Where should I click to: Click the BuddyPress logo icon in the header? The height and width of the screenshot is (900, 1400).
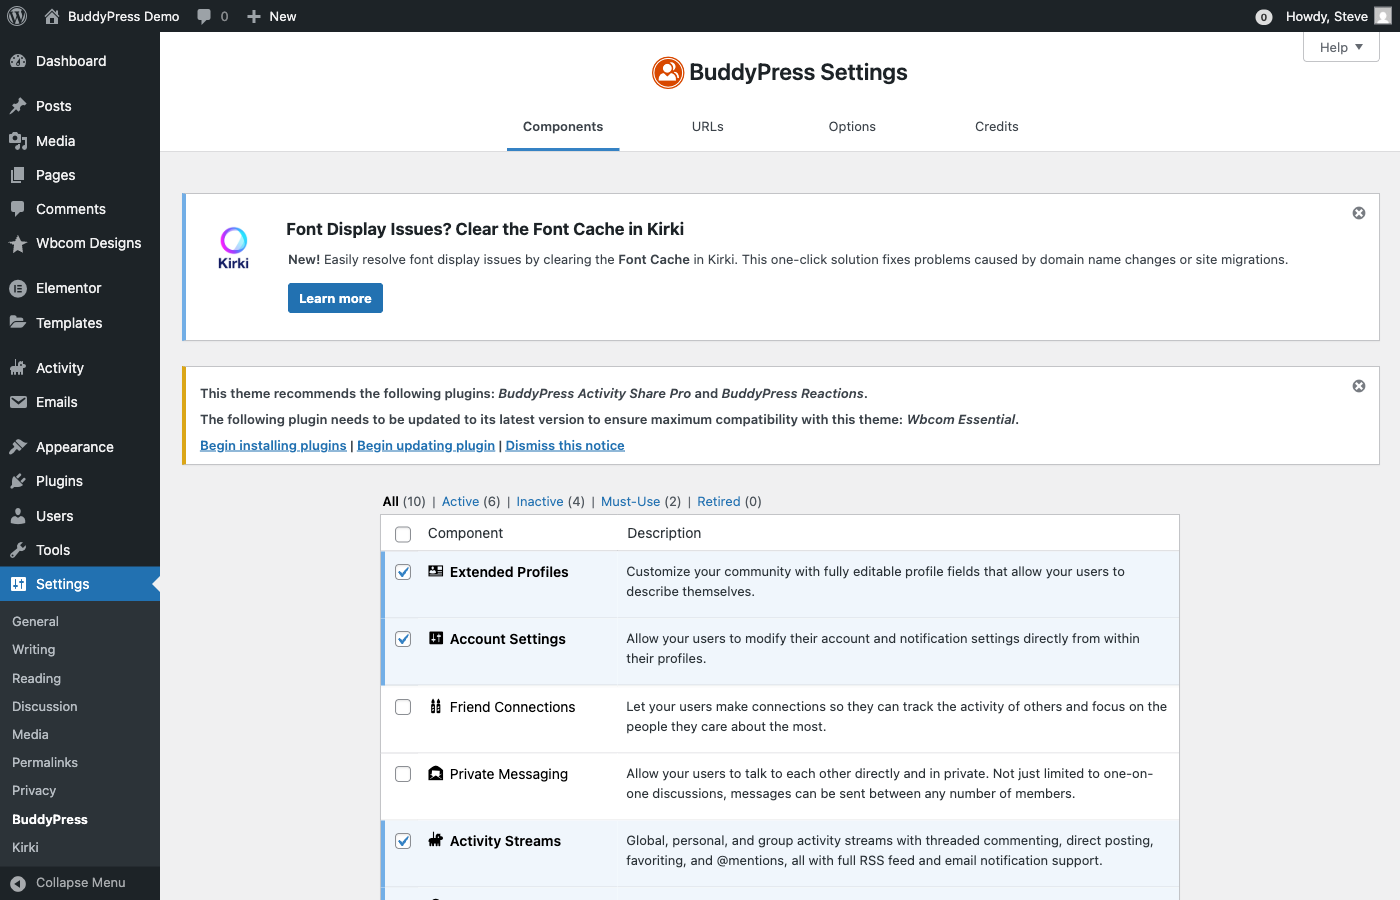click(668, 72)
